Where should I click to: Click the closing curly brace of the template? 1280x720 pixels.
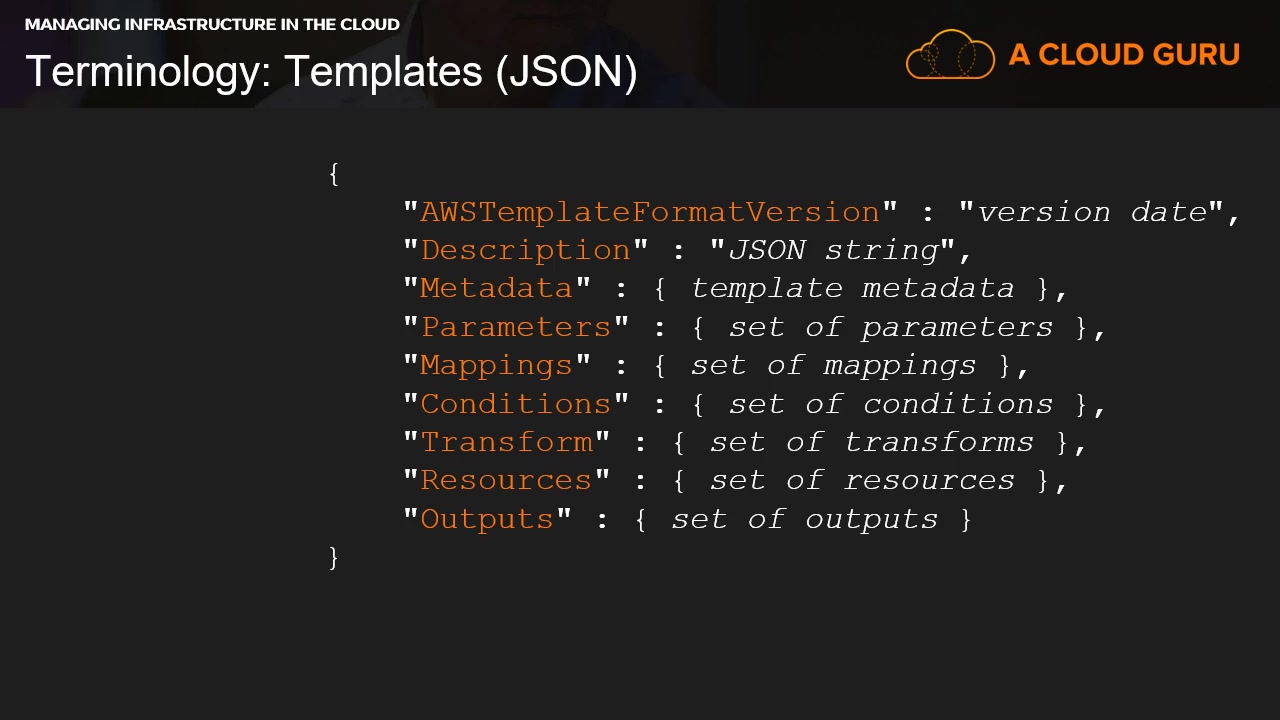pos(334,558)
